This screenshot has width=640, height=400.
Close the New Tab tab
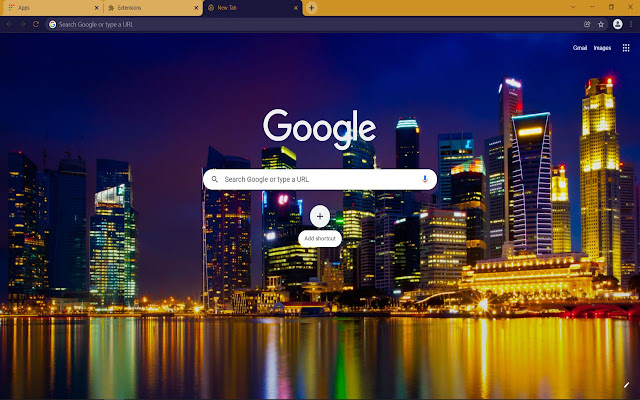[296, 8]
